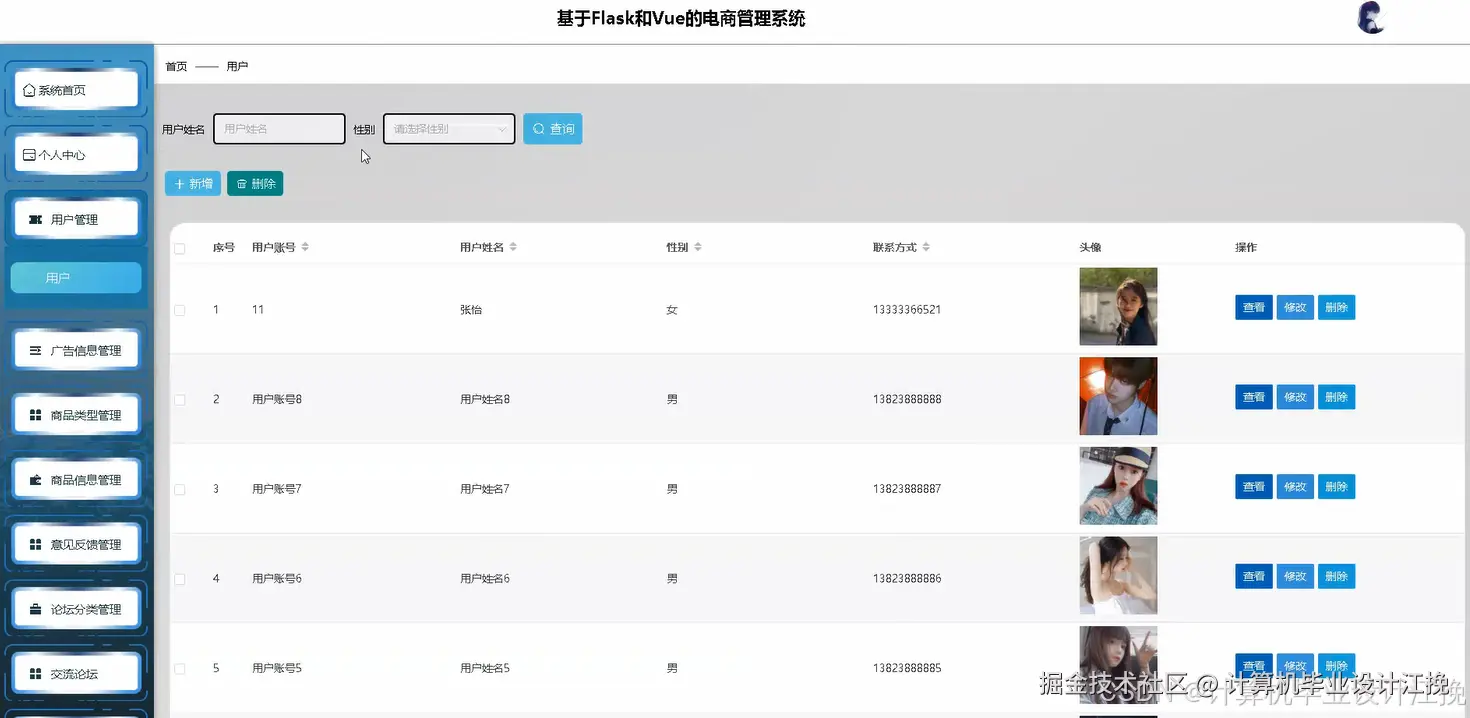This screenshot has height=718, width=1470.
Task: Sort by the 联系方式 column arrows
Action: (926, 247)
